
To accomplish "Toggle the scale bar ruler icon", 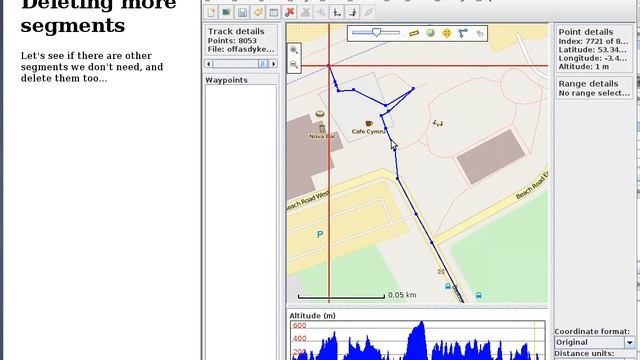I will point(414,33).
